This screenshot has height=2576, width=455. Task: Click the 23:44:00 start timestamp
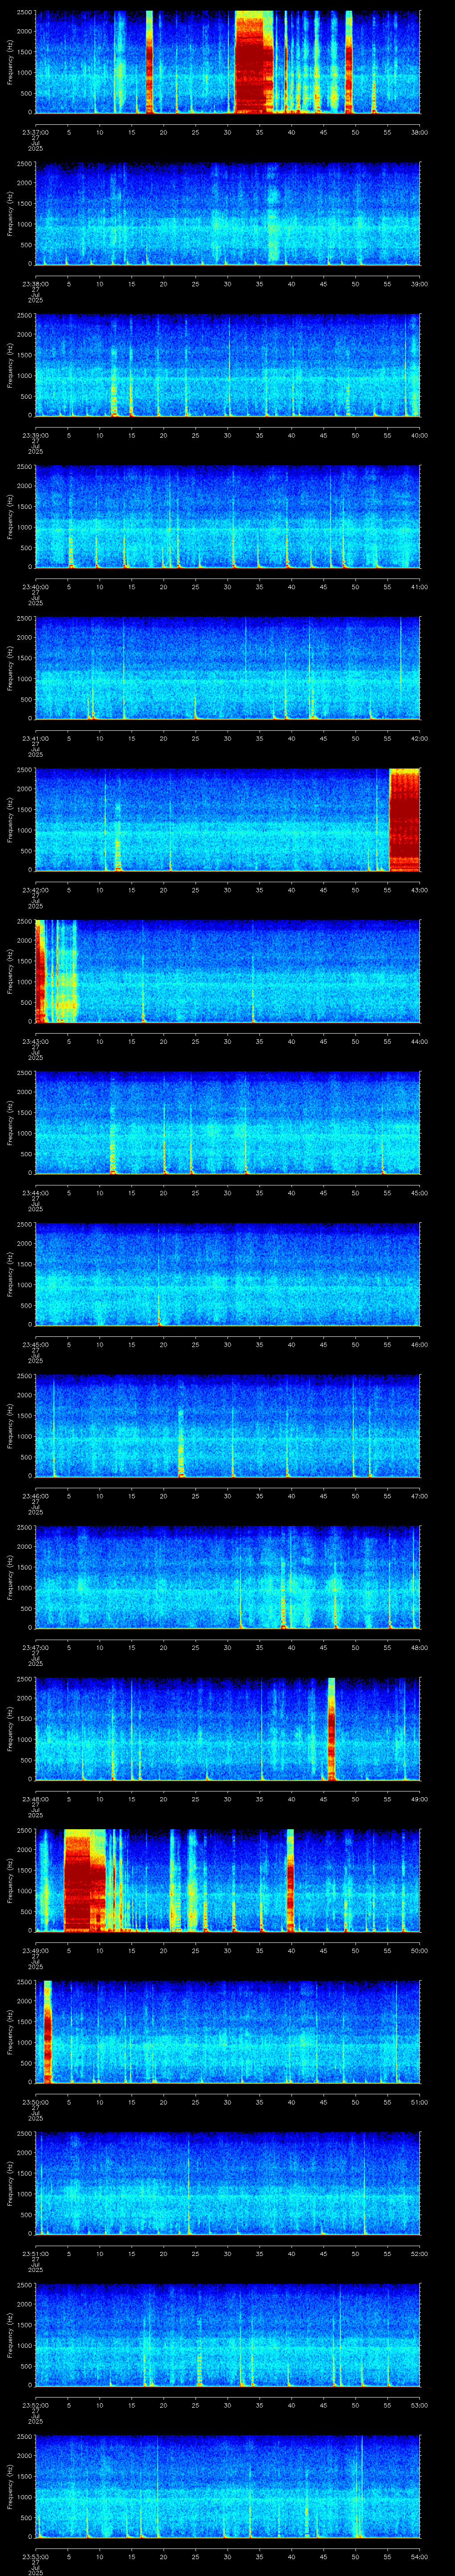(35, 1193)
